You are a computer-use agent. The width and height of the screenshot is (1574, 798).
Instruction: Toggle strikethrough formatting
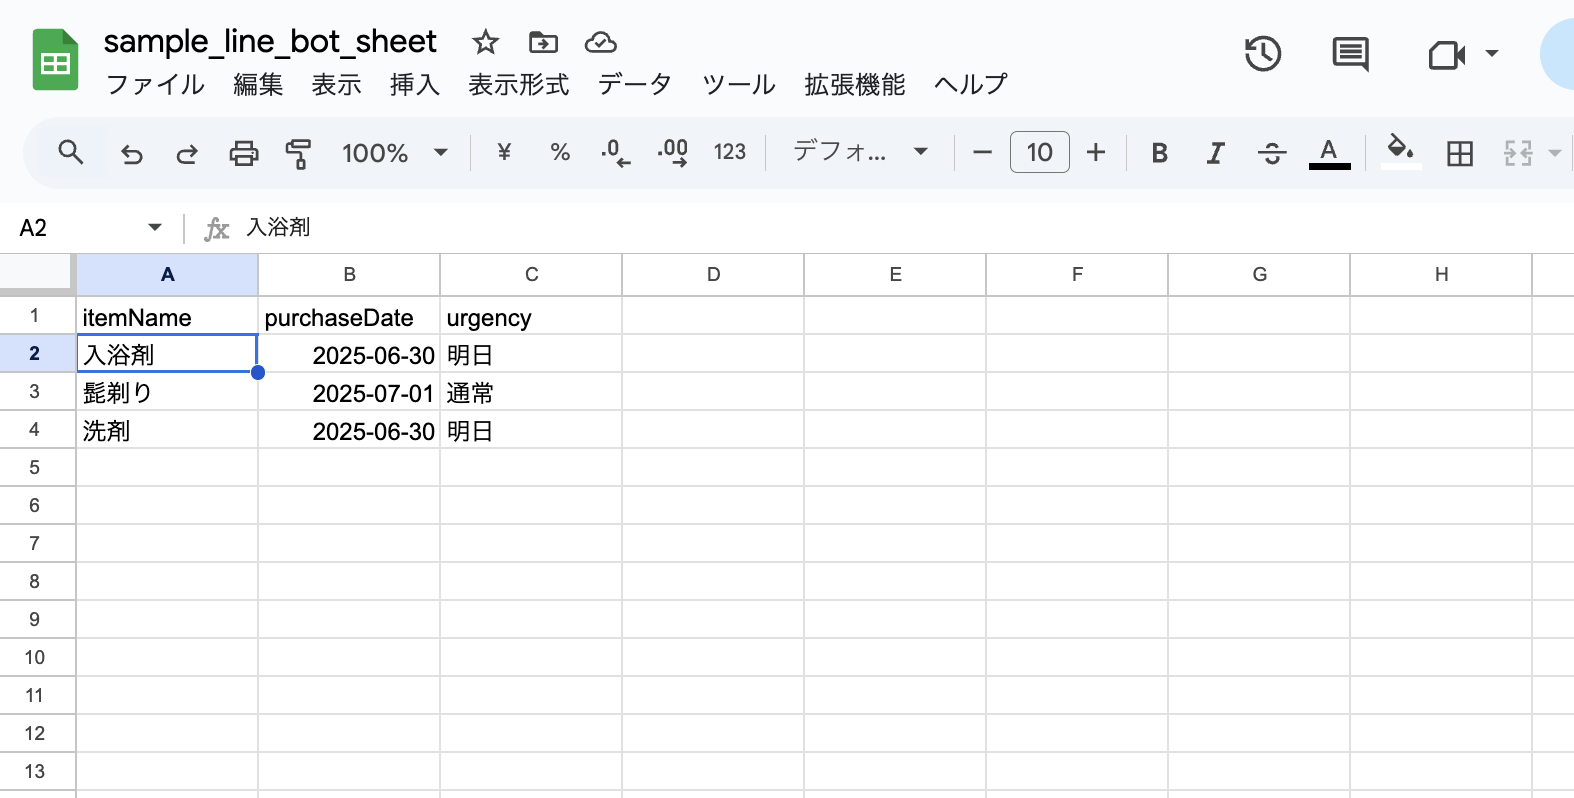(x=1272, y=153)
